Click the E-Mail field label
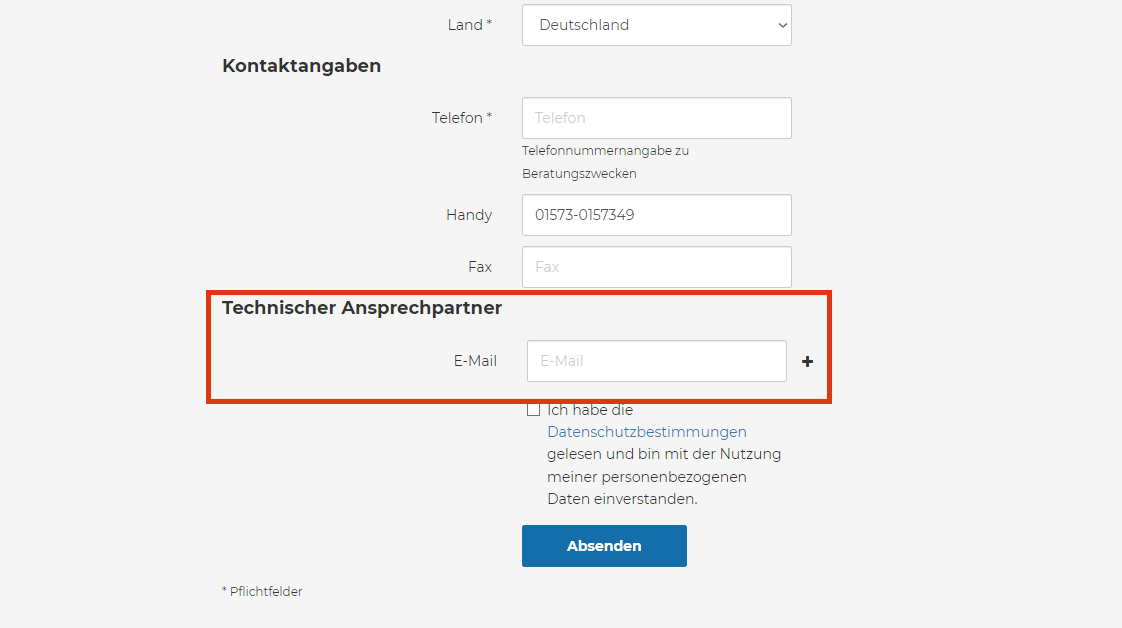The height and width of the screenshot is (628, 1122). (x=475, y=361)
